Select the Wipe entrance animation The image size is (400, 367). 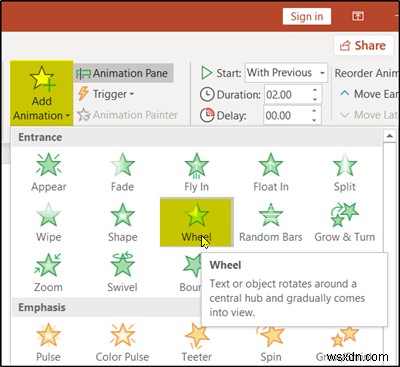pyautogui.click(x=49, y=222)
